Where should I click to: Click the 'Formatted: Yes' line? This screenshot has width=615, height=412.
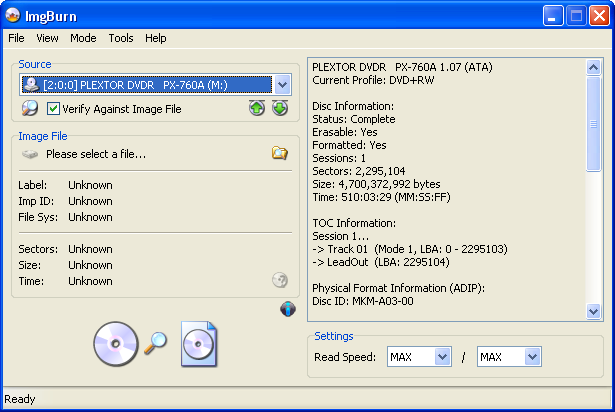(349, 145)
